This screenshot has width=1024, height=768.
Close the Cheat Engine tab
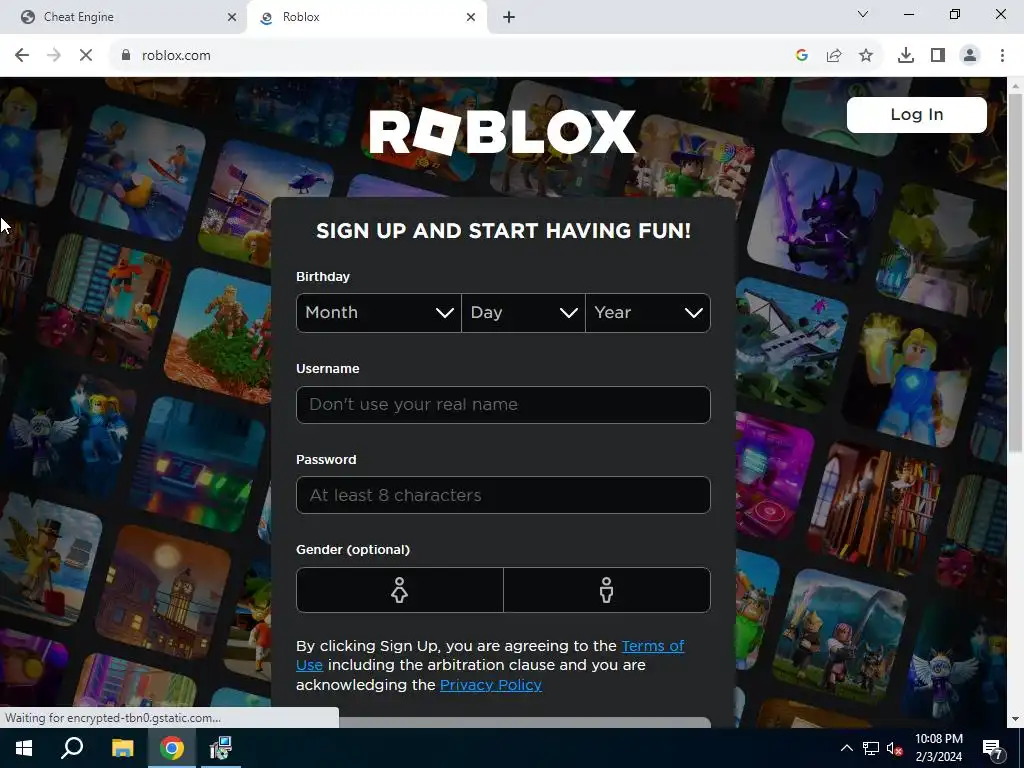(232, 17)
